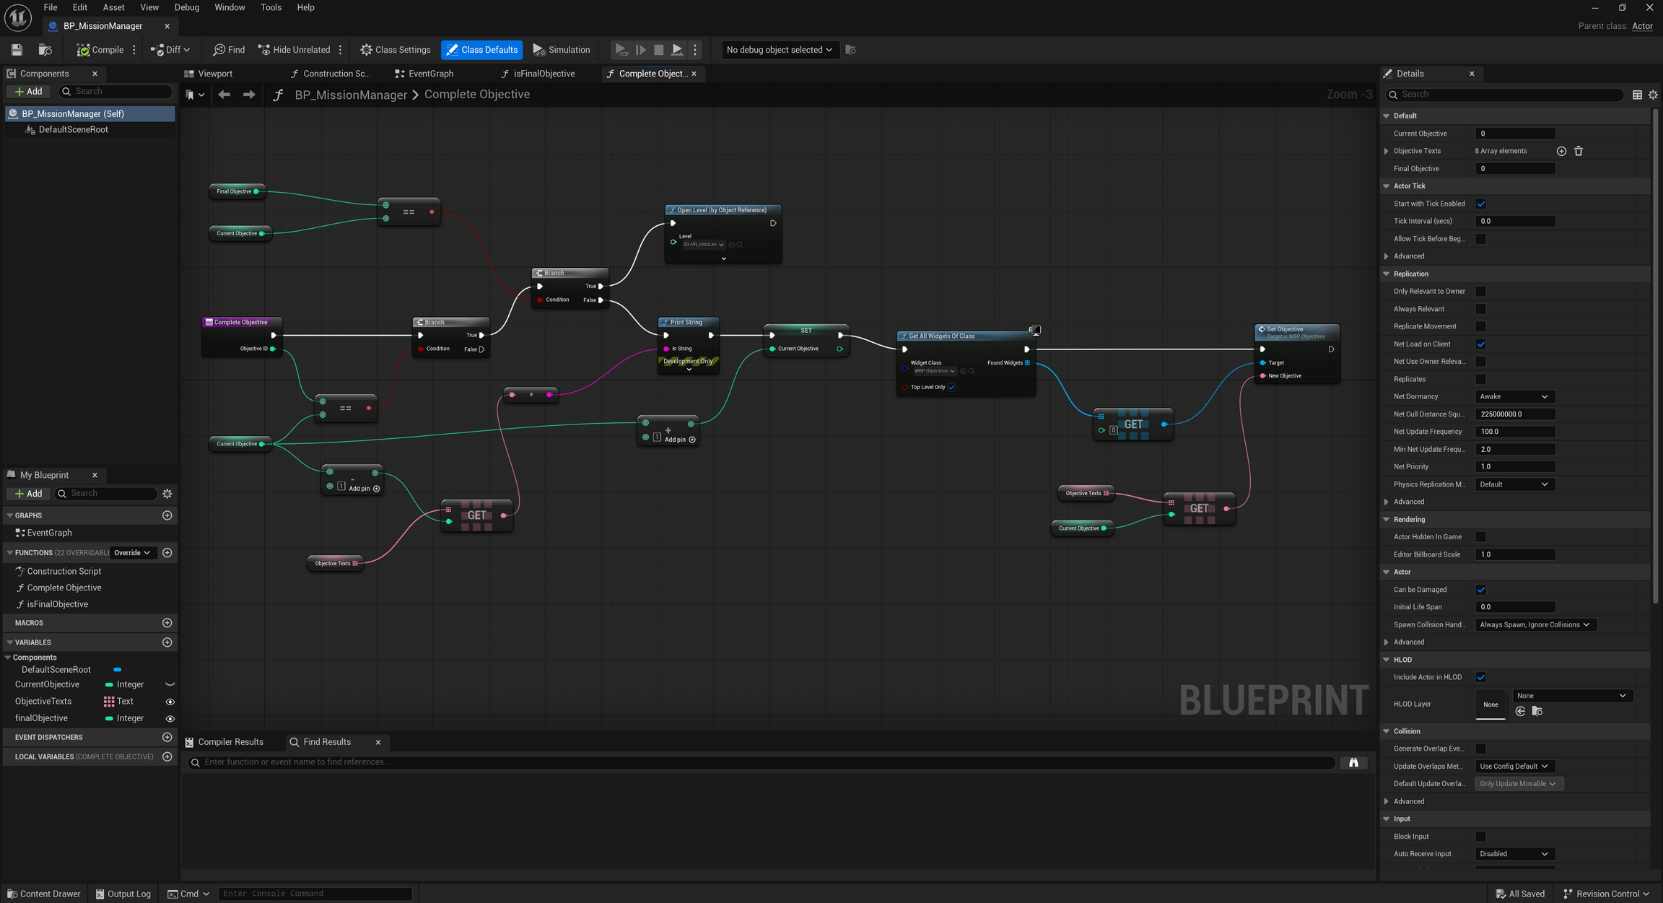Image resolution: width=1663 pixels, height=903 pixels.
Task: Open the debug object selection dropdown
Action: tap(779, 50)
